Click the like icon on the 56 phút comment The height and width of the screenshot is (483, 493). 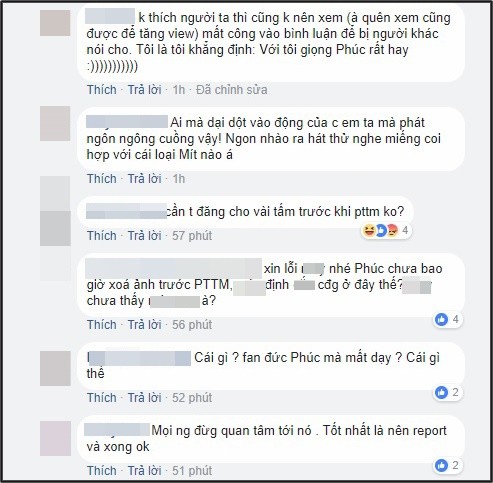pos(442,320)
